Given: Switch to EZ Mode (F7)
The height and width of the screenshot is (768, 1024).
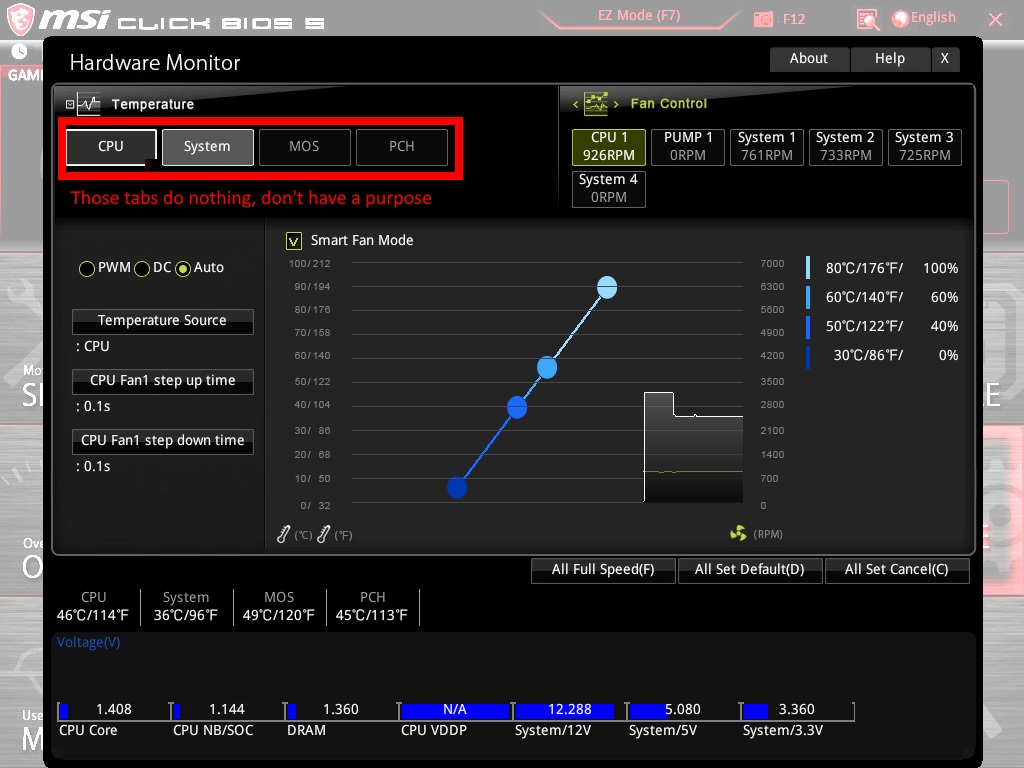Looking at the screenshot, I should (x=639, y=16).
